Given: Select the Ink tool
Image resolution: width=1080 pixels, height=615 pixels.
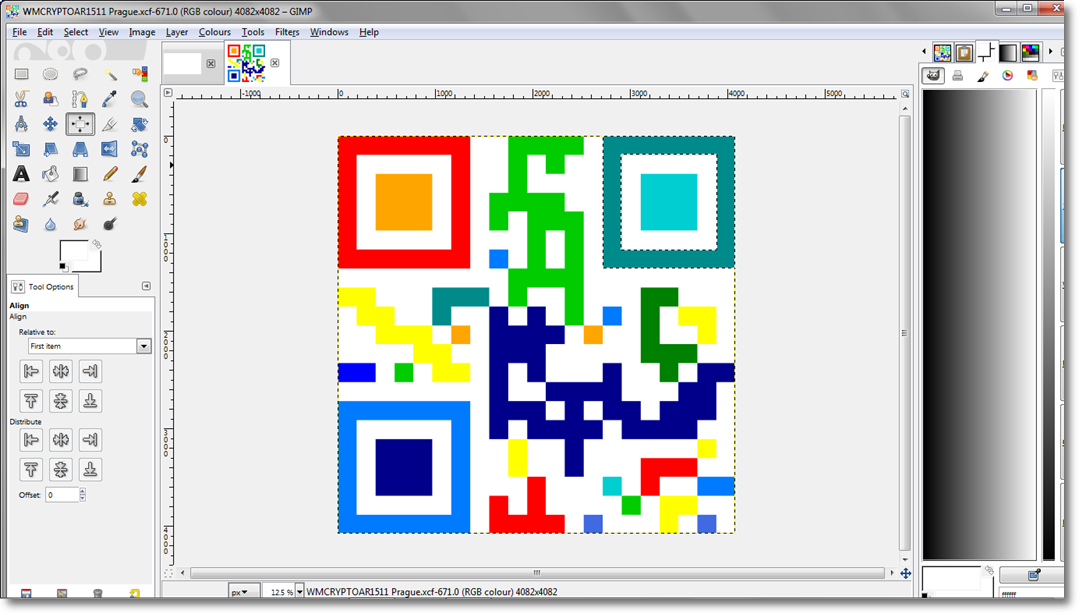Looking at the screenshot, I should [x=80, y=199].
